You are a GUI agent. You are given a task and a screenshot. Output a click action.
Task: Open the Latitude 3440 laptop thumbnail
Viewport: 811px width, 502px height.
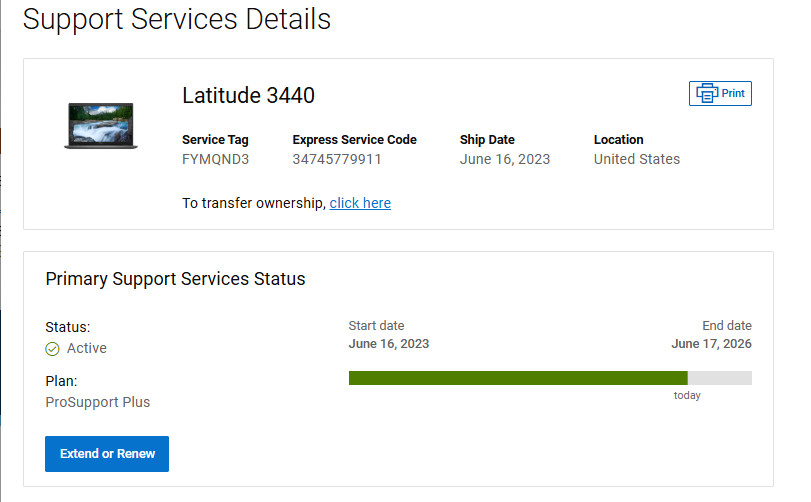101,126
